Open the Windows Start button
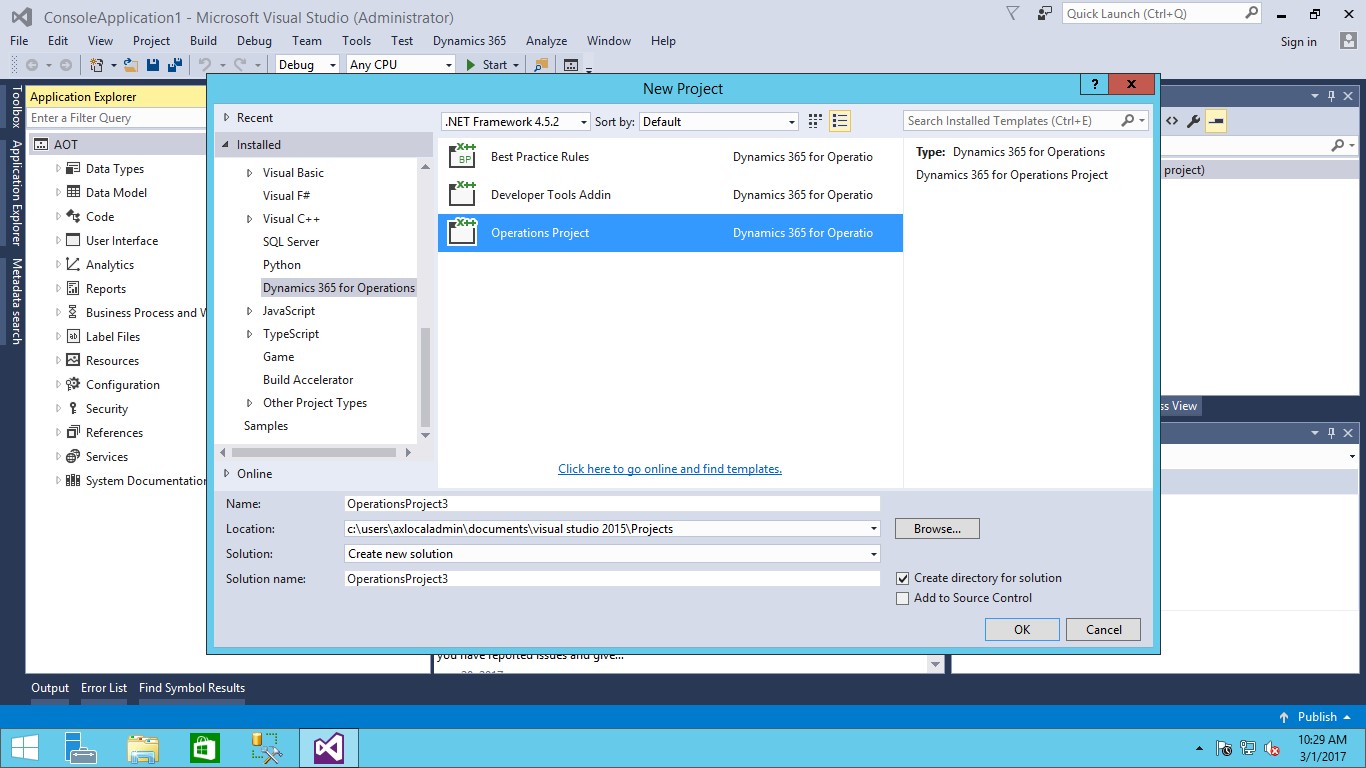The height and width of the screenshot is (768, 1366). pos(25,748)
